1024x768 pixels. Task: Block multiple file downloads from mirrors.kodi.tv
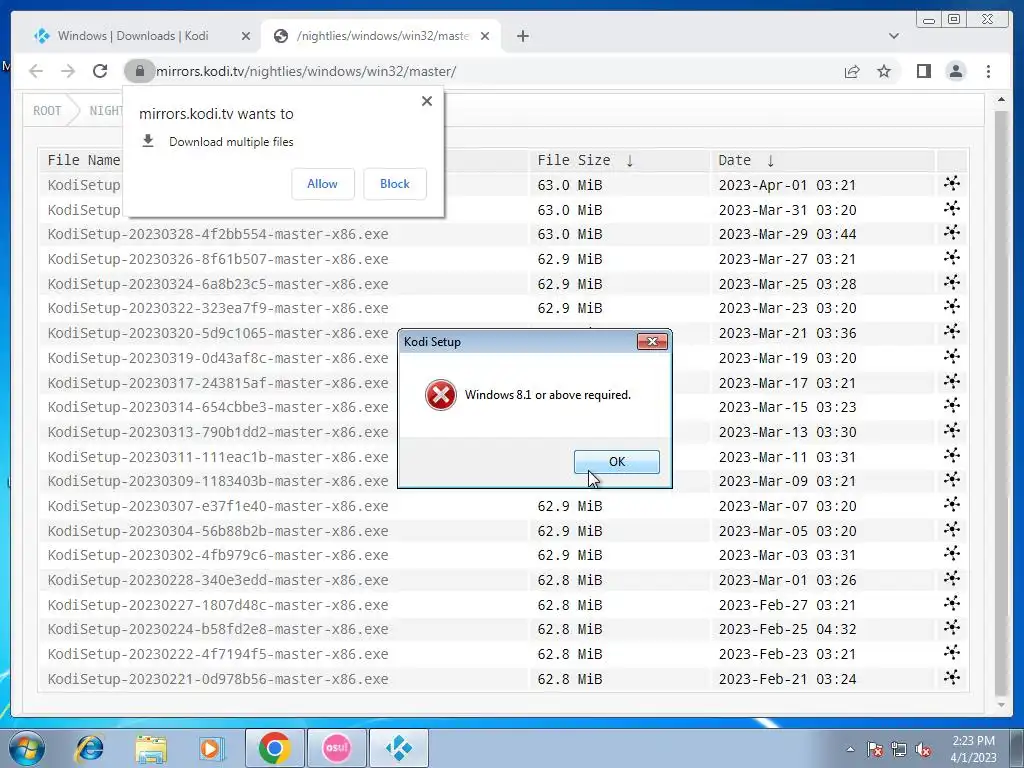point(394,184)
